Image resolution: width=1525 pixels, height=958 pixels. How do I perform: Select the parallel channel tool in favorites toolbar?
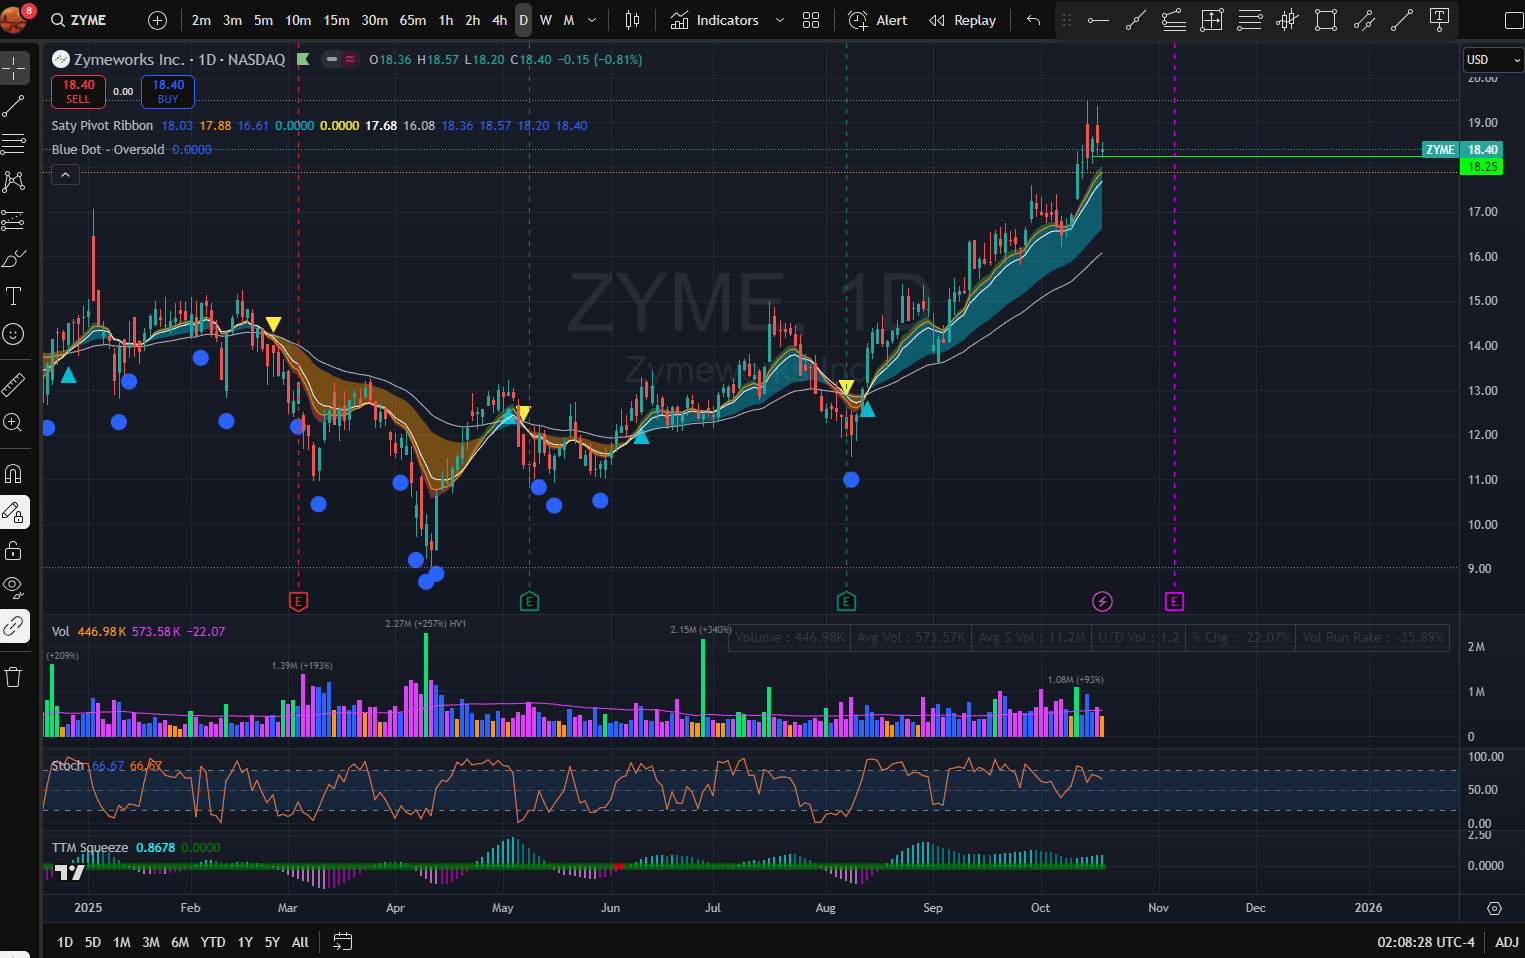pyautogui.click(x=1364, y=20)
